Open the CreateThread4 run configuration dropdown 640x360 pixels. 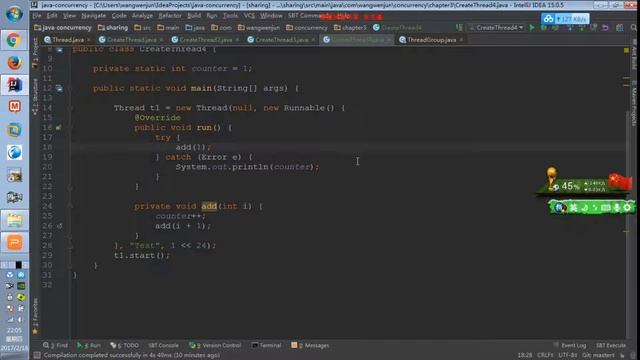click(x=496, y=28)
